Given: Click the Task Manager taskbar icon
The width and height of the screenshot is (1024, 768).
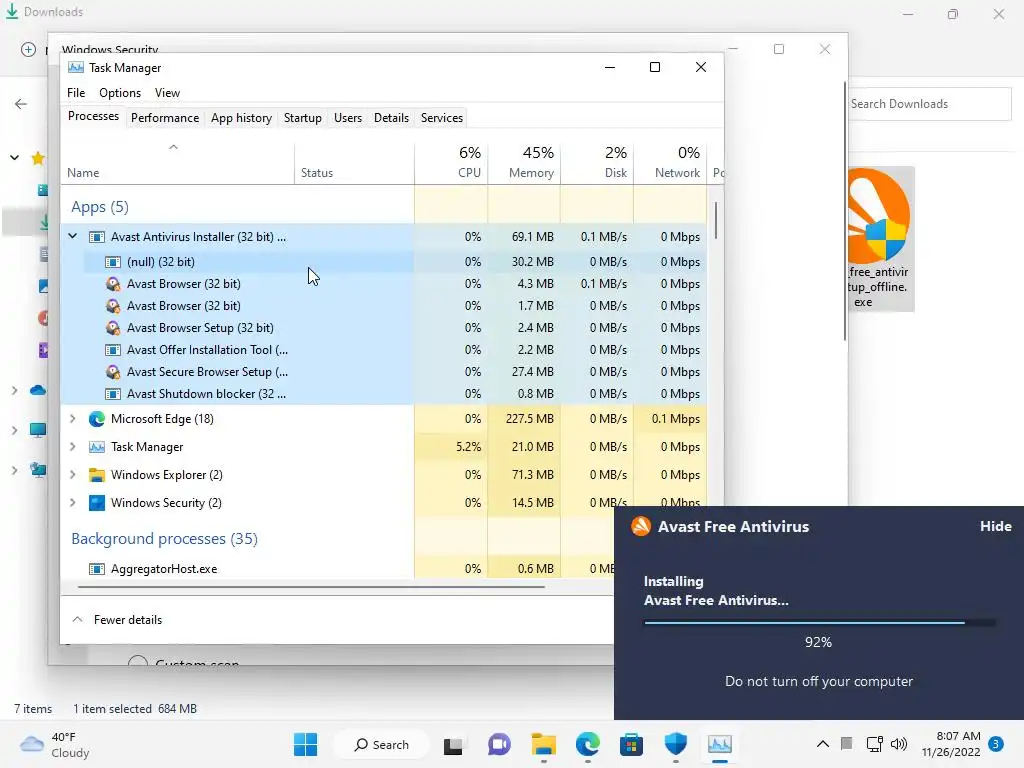Looking at the screenshot, I should 720,744.
